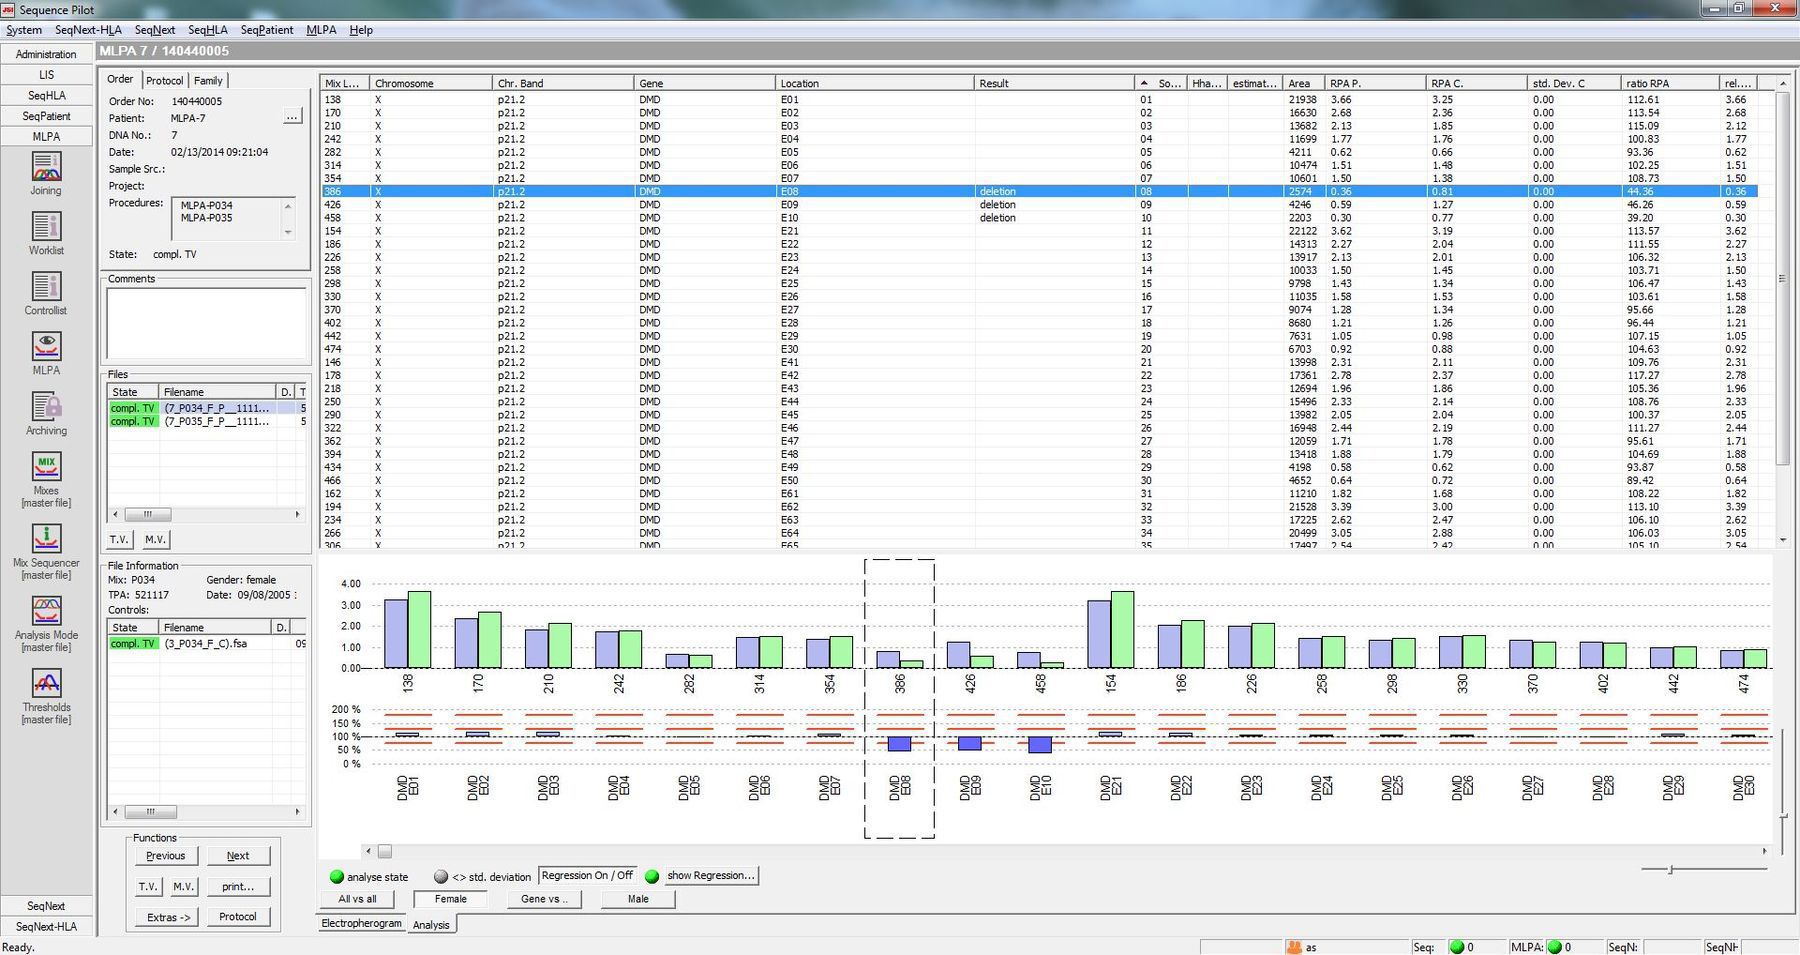The width and height of the screenshot is (1800, 955).
Task: Click the Female comparison button
Action: (450, 898)
